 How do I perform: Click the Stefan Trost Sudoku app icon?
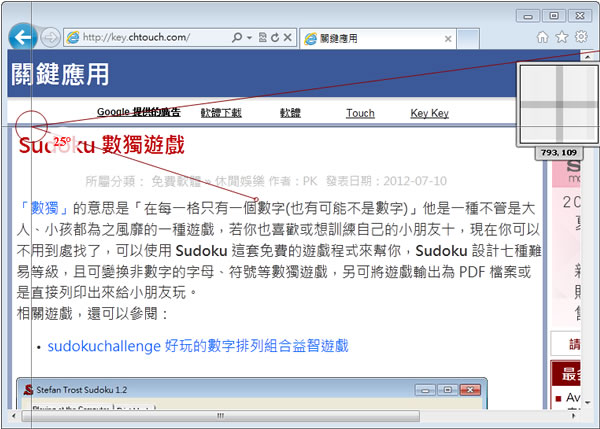(x=28, y=390)
